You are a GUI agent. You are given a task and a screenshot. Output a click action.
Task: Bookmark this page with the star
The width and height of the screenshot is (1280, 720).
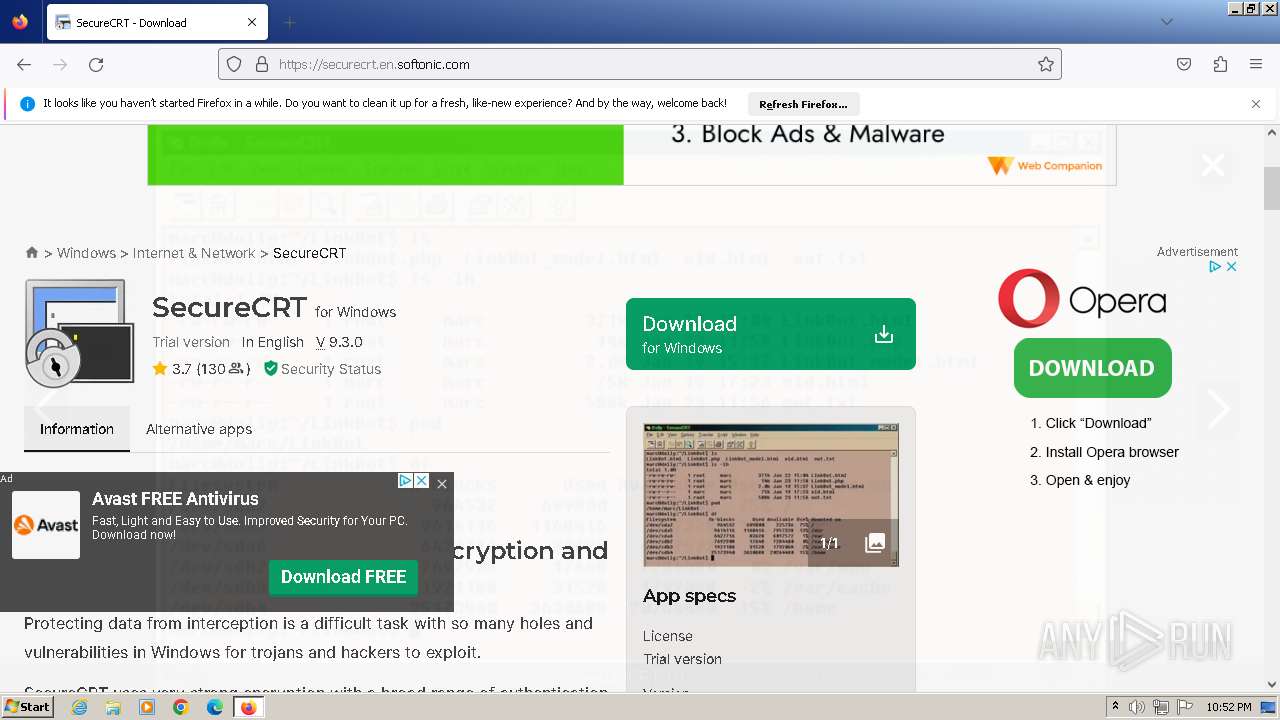[1046, 64]
